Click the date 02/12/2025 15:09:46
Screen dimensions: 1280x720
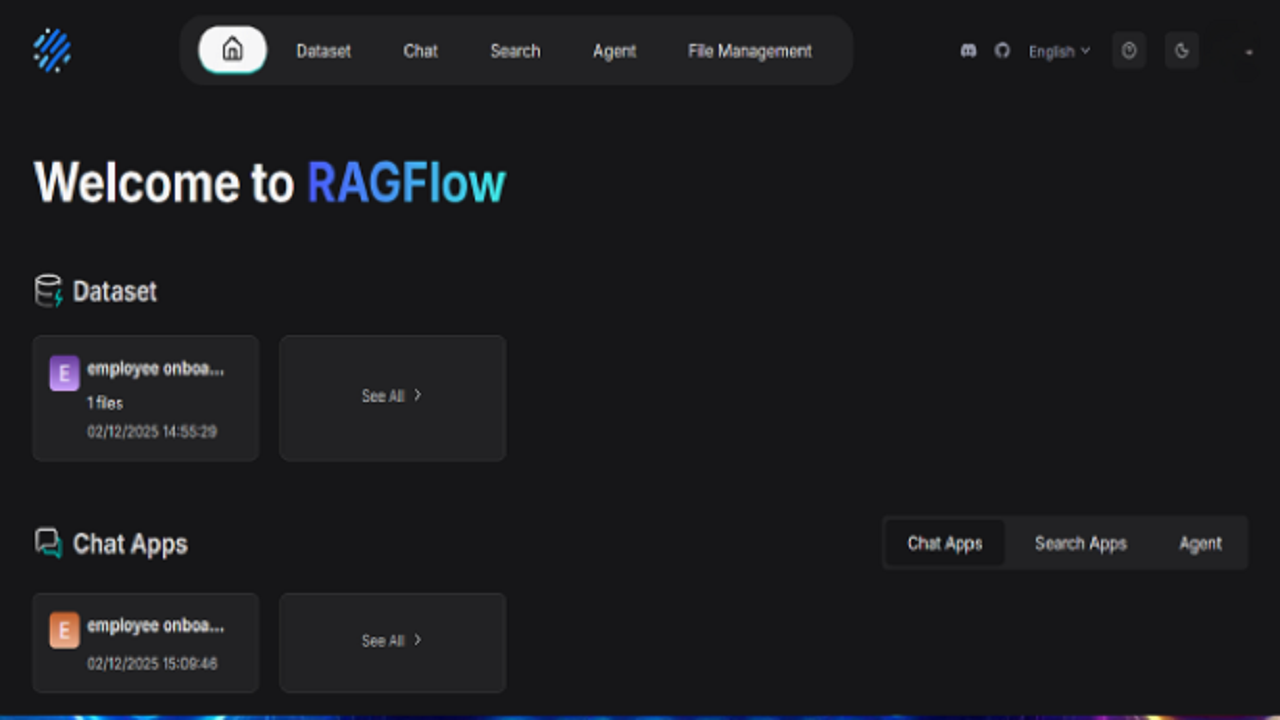[152, 663]
